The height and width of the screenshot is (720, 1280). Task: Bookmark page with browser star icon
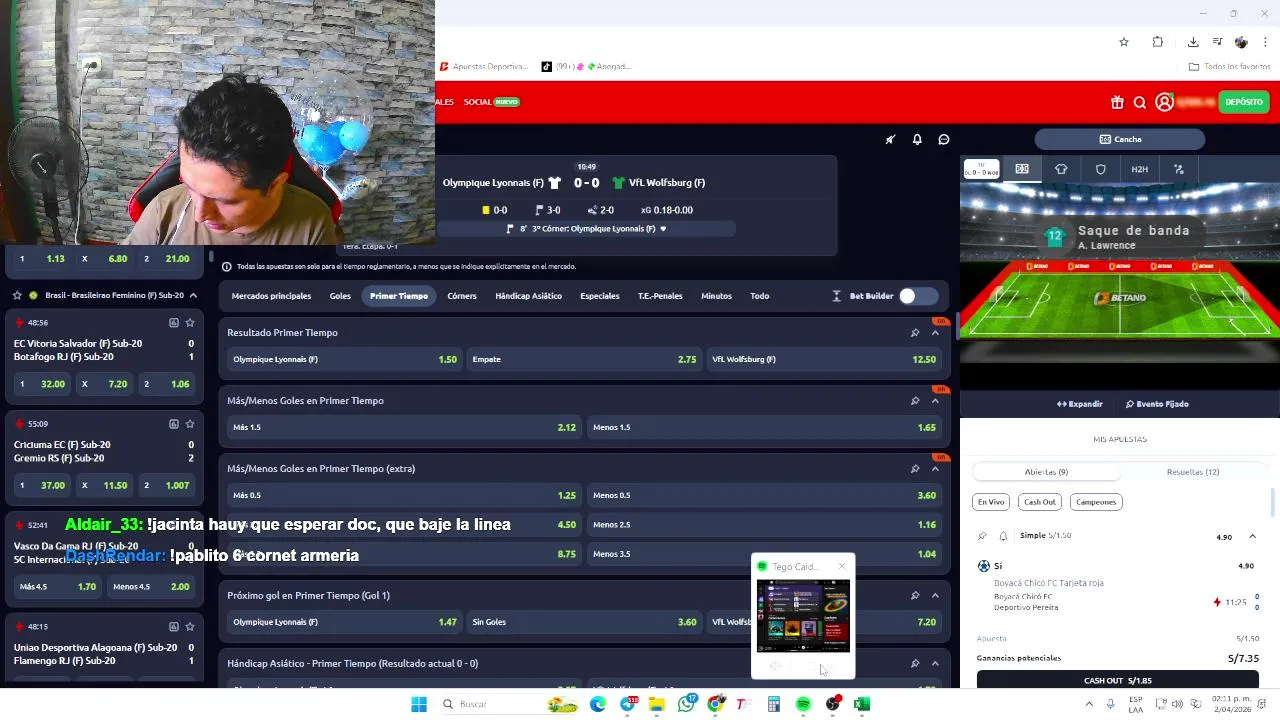point(1124,42)
